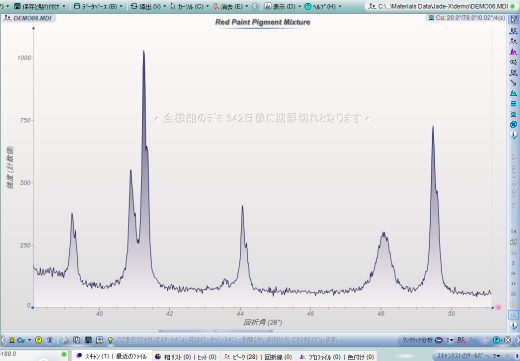Click the small left arrow before 表示 menu
The width and height of the screenshot is (520, 361).
pyautogui.click(x=255, y=6)
